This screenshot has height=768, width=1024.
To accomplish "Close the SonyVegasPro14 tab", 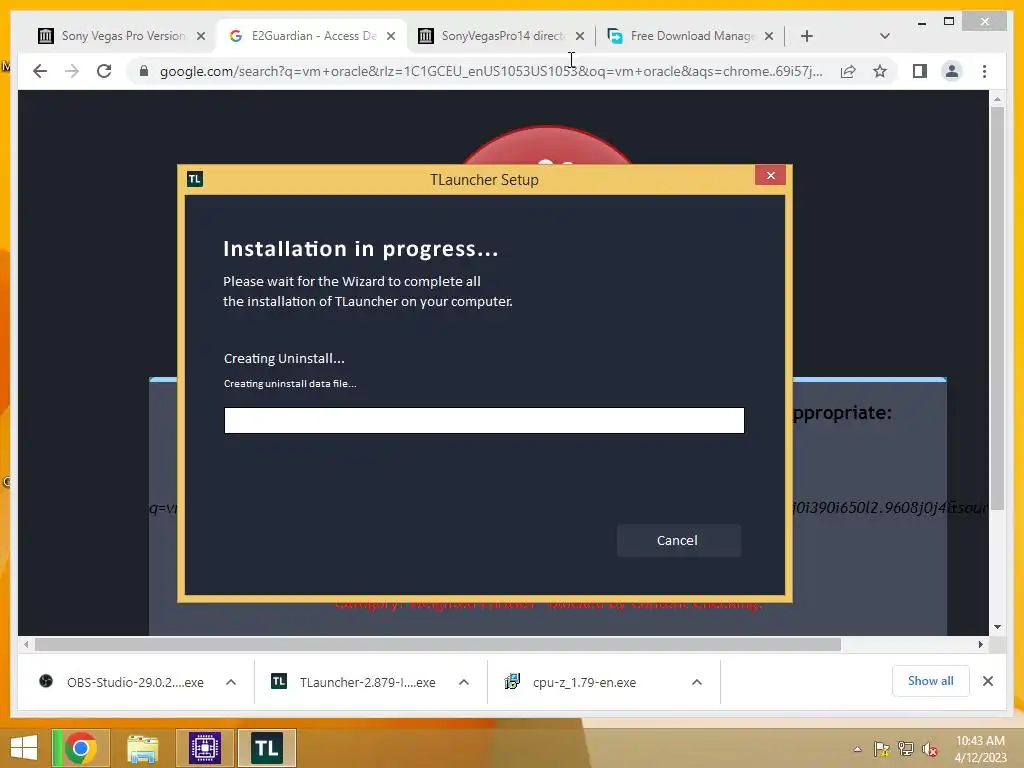I will pos(580,36).
